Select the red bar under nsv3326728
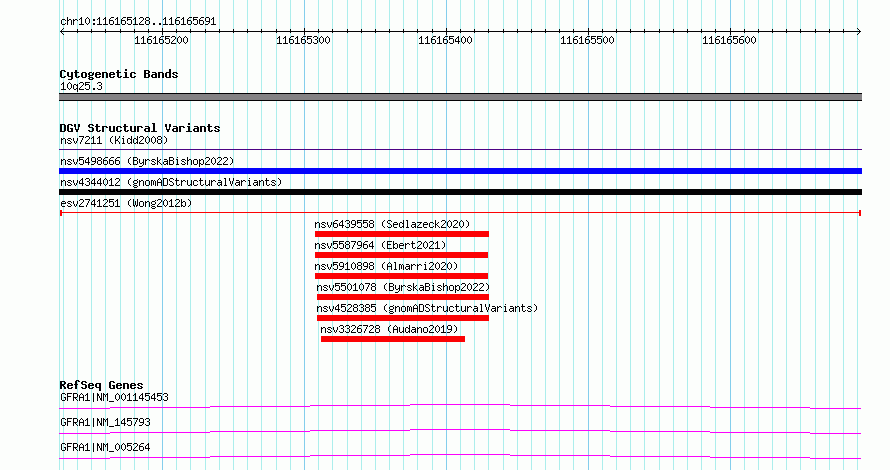Image resolution: width=890 pixels, height=470 pixels. [393, 339]
